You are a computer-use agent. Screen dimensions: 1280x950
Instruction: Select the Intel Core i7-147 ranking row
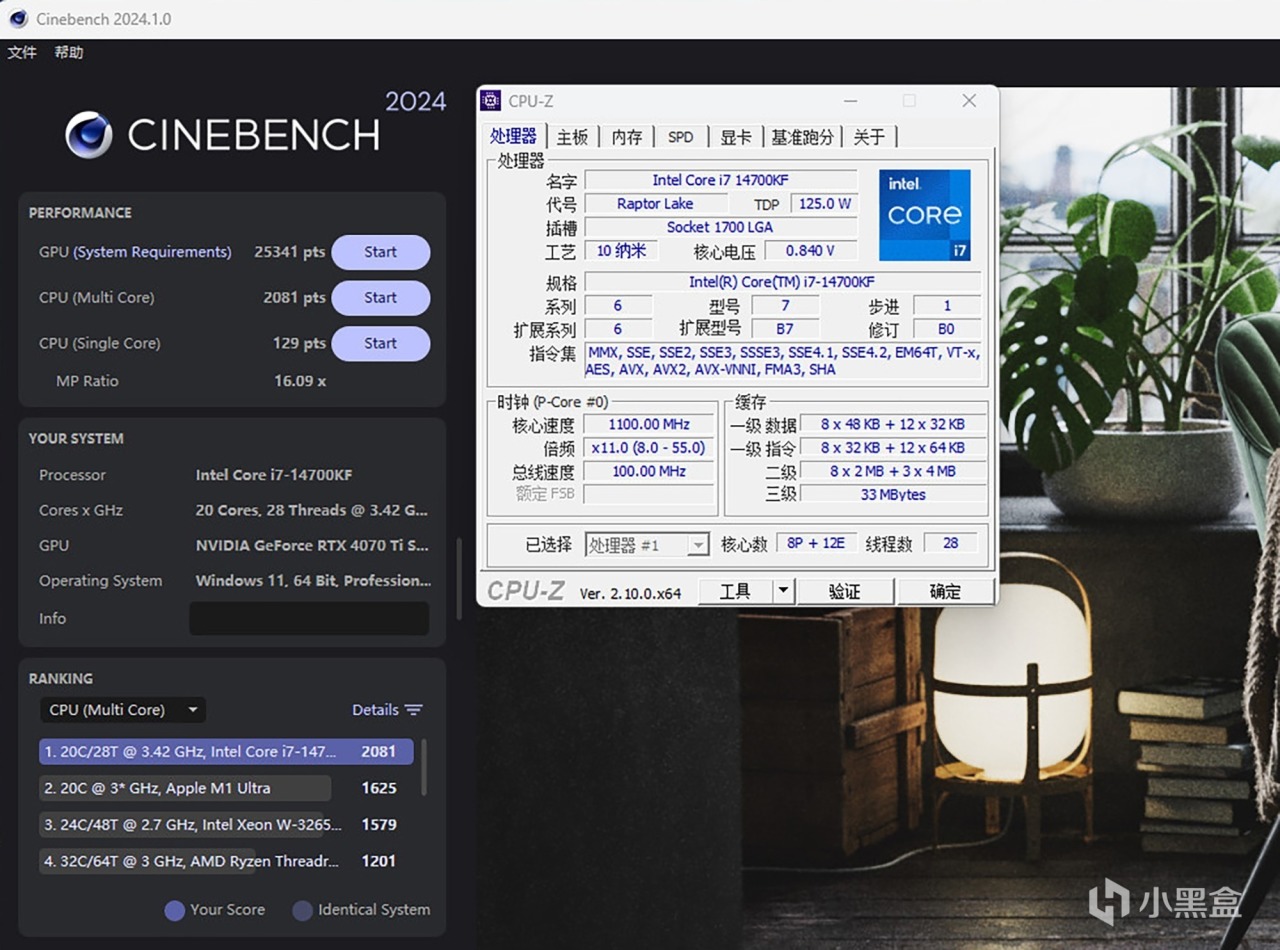226,751
